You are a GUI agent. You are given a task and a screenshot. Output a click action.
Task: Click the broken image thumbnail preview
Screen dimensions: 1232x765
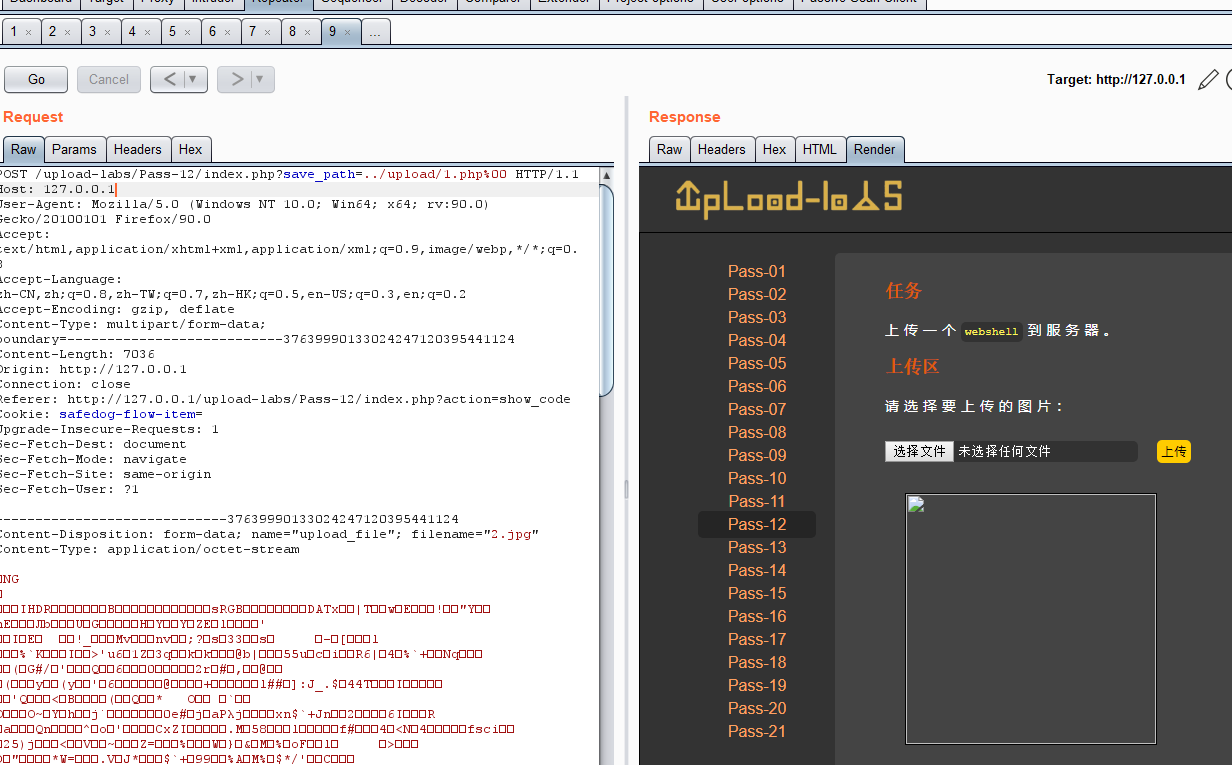[x=1031, y=619]
